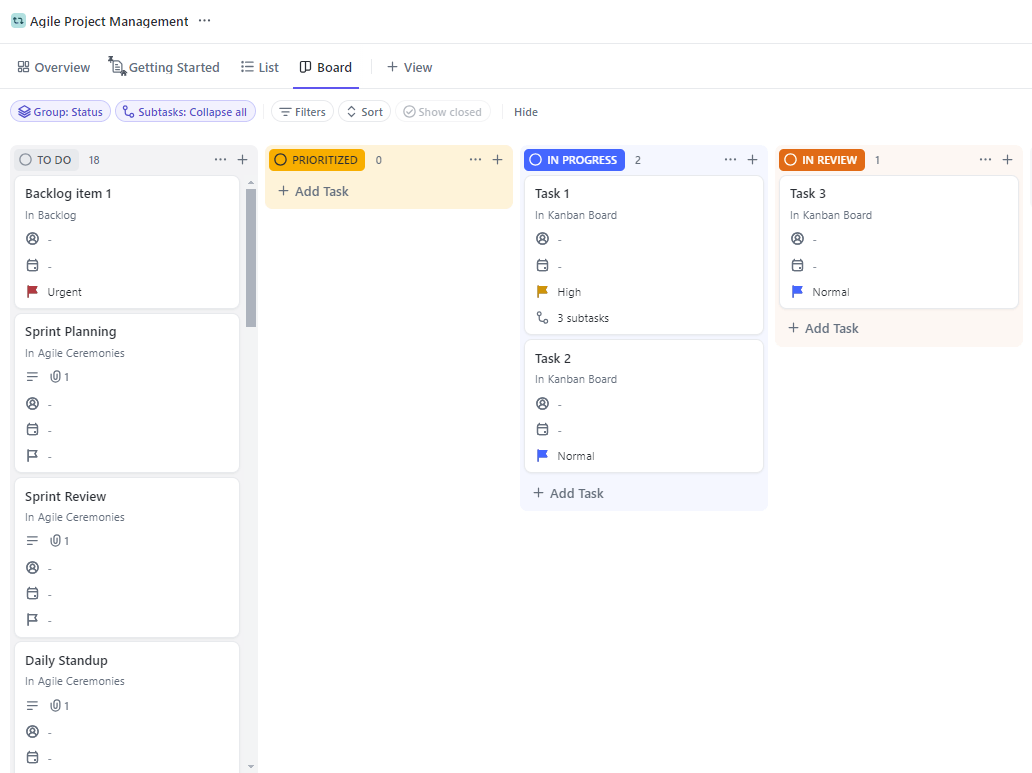Open attachment on Sprint Planning card
1032x773 pixels.
click(x=60, y=377)
